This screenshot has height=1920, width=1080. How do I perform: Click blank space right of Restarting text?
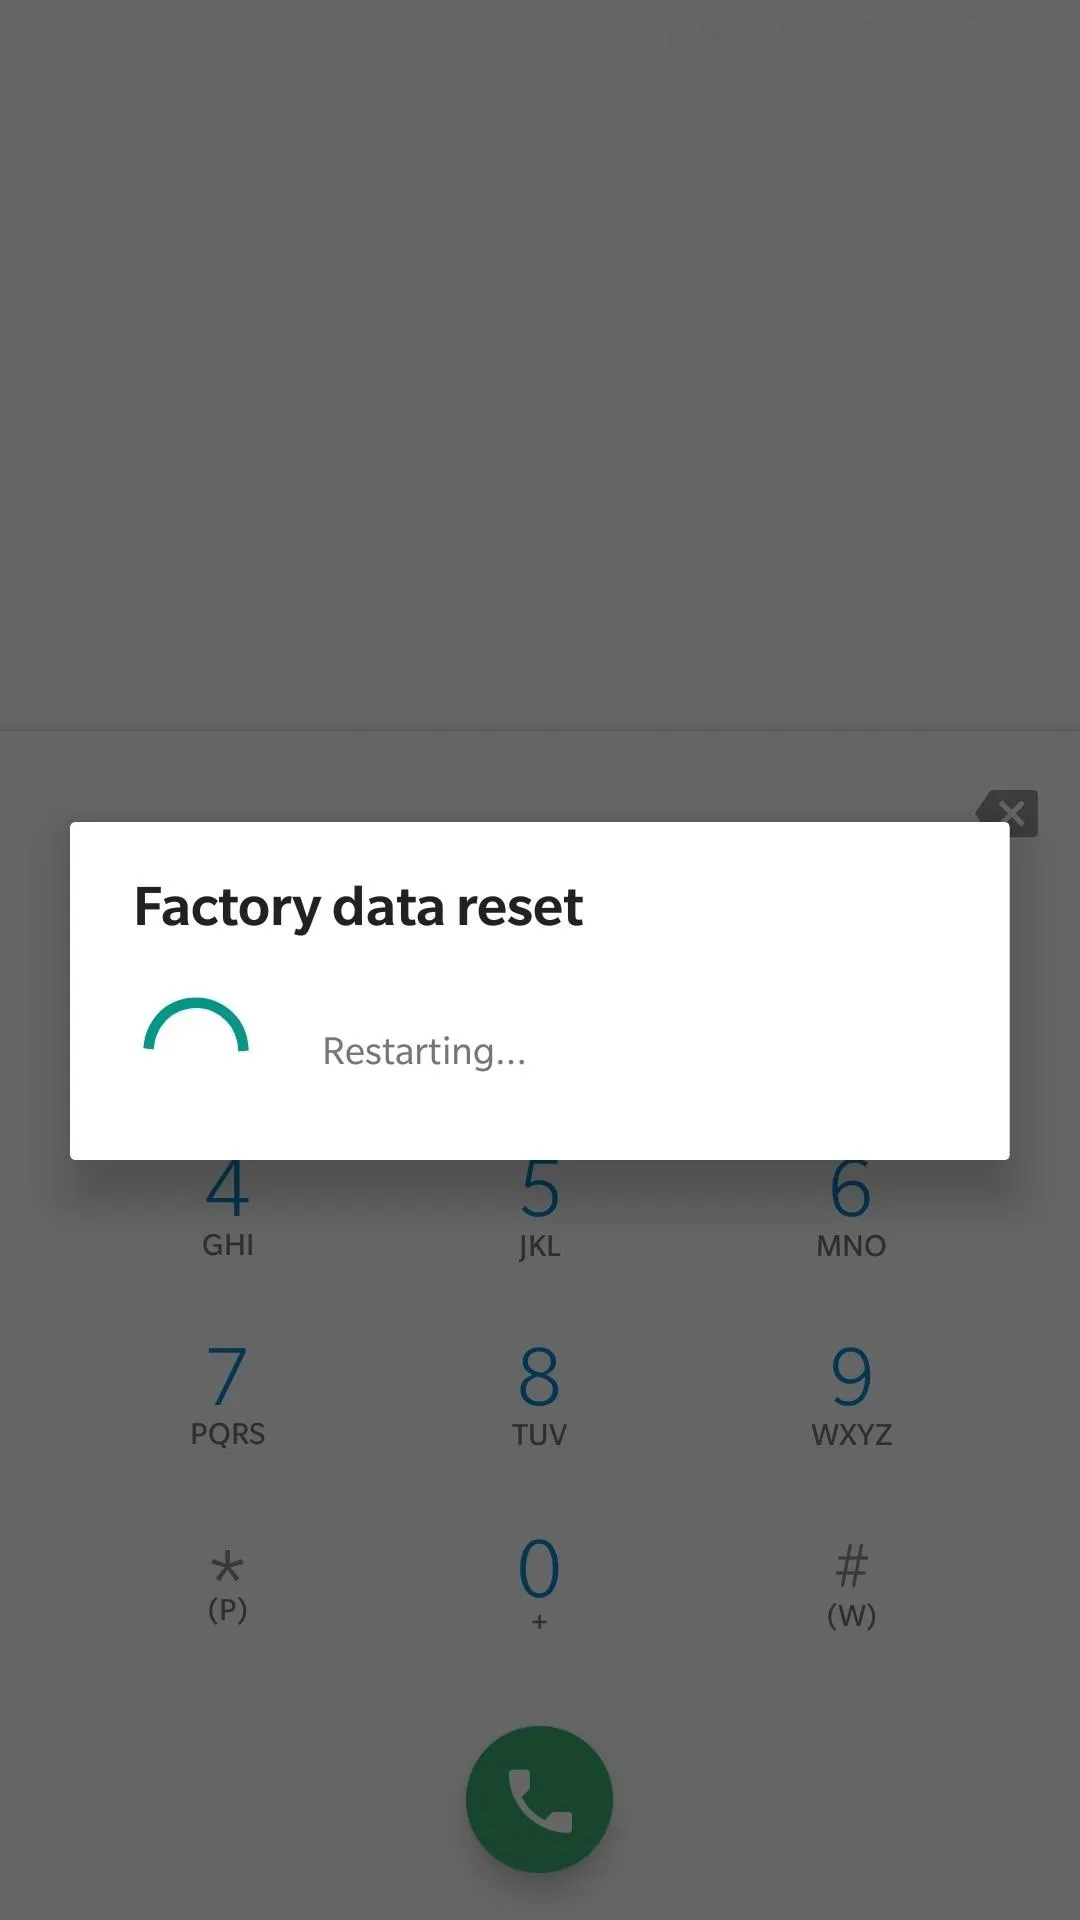tap(765, 1051)
